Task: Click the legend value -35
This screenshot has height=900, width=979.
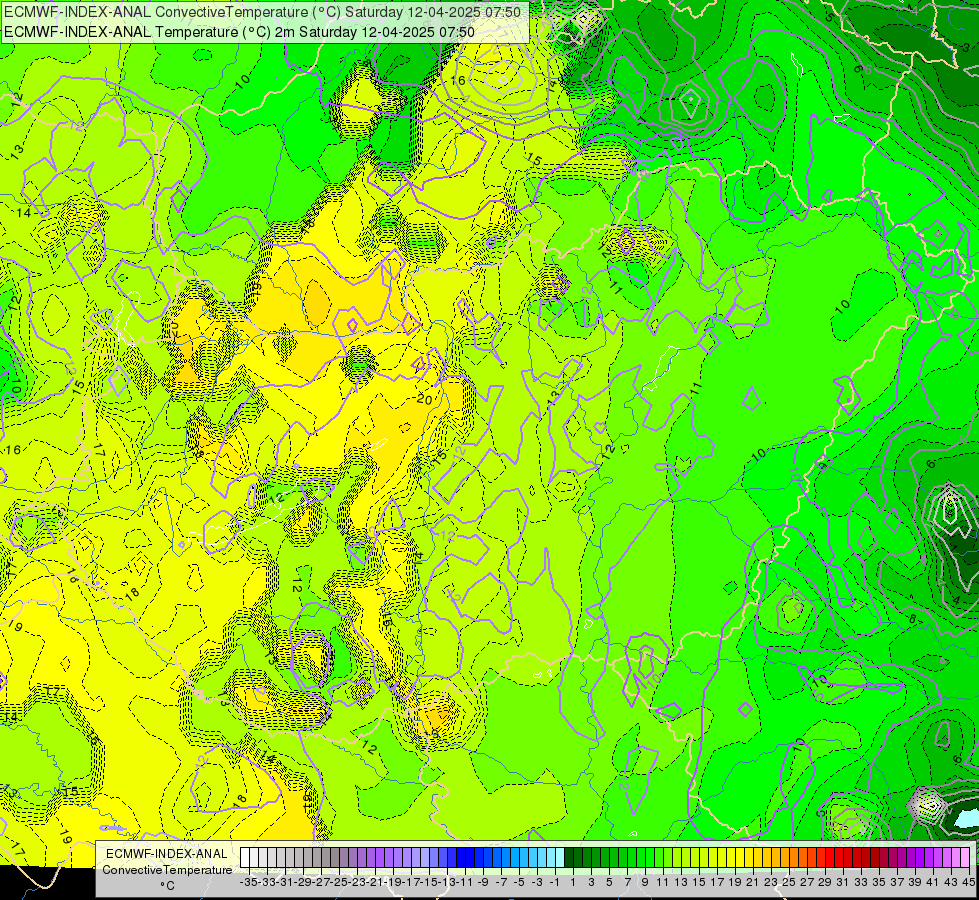Action: coord(248,882)
